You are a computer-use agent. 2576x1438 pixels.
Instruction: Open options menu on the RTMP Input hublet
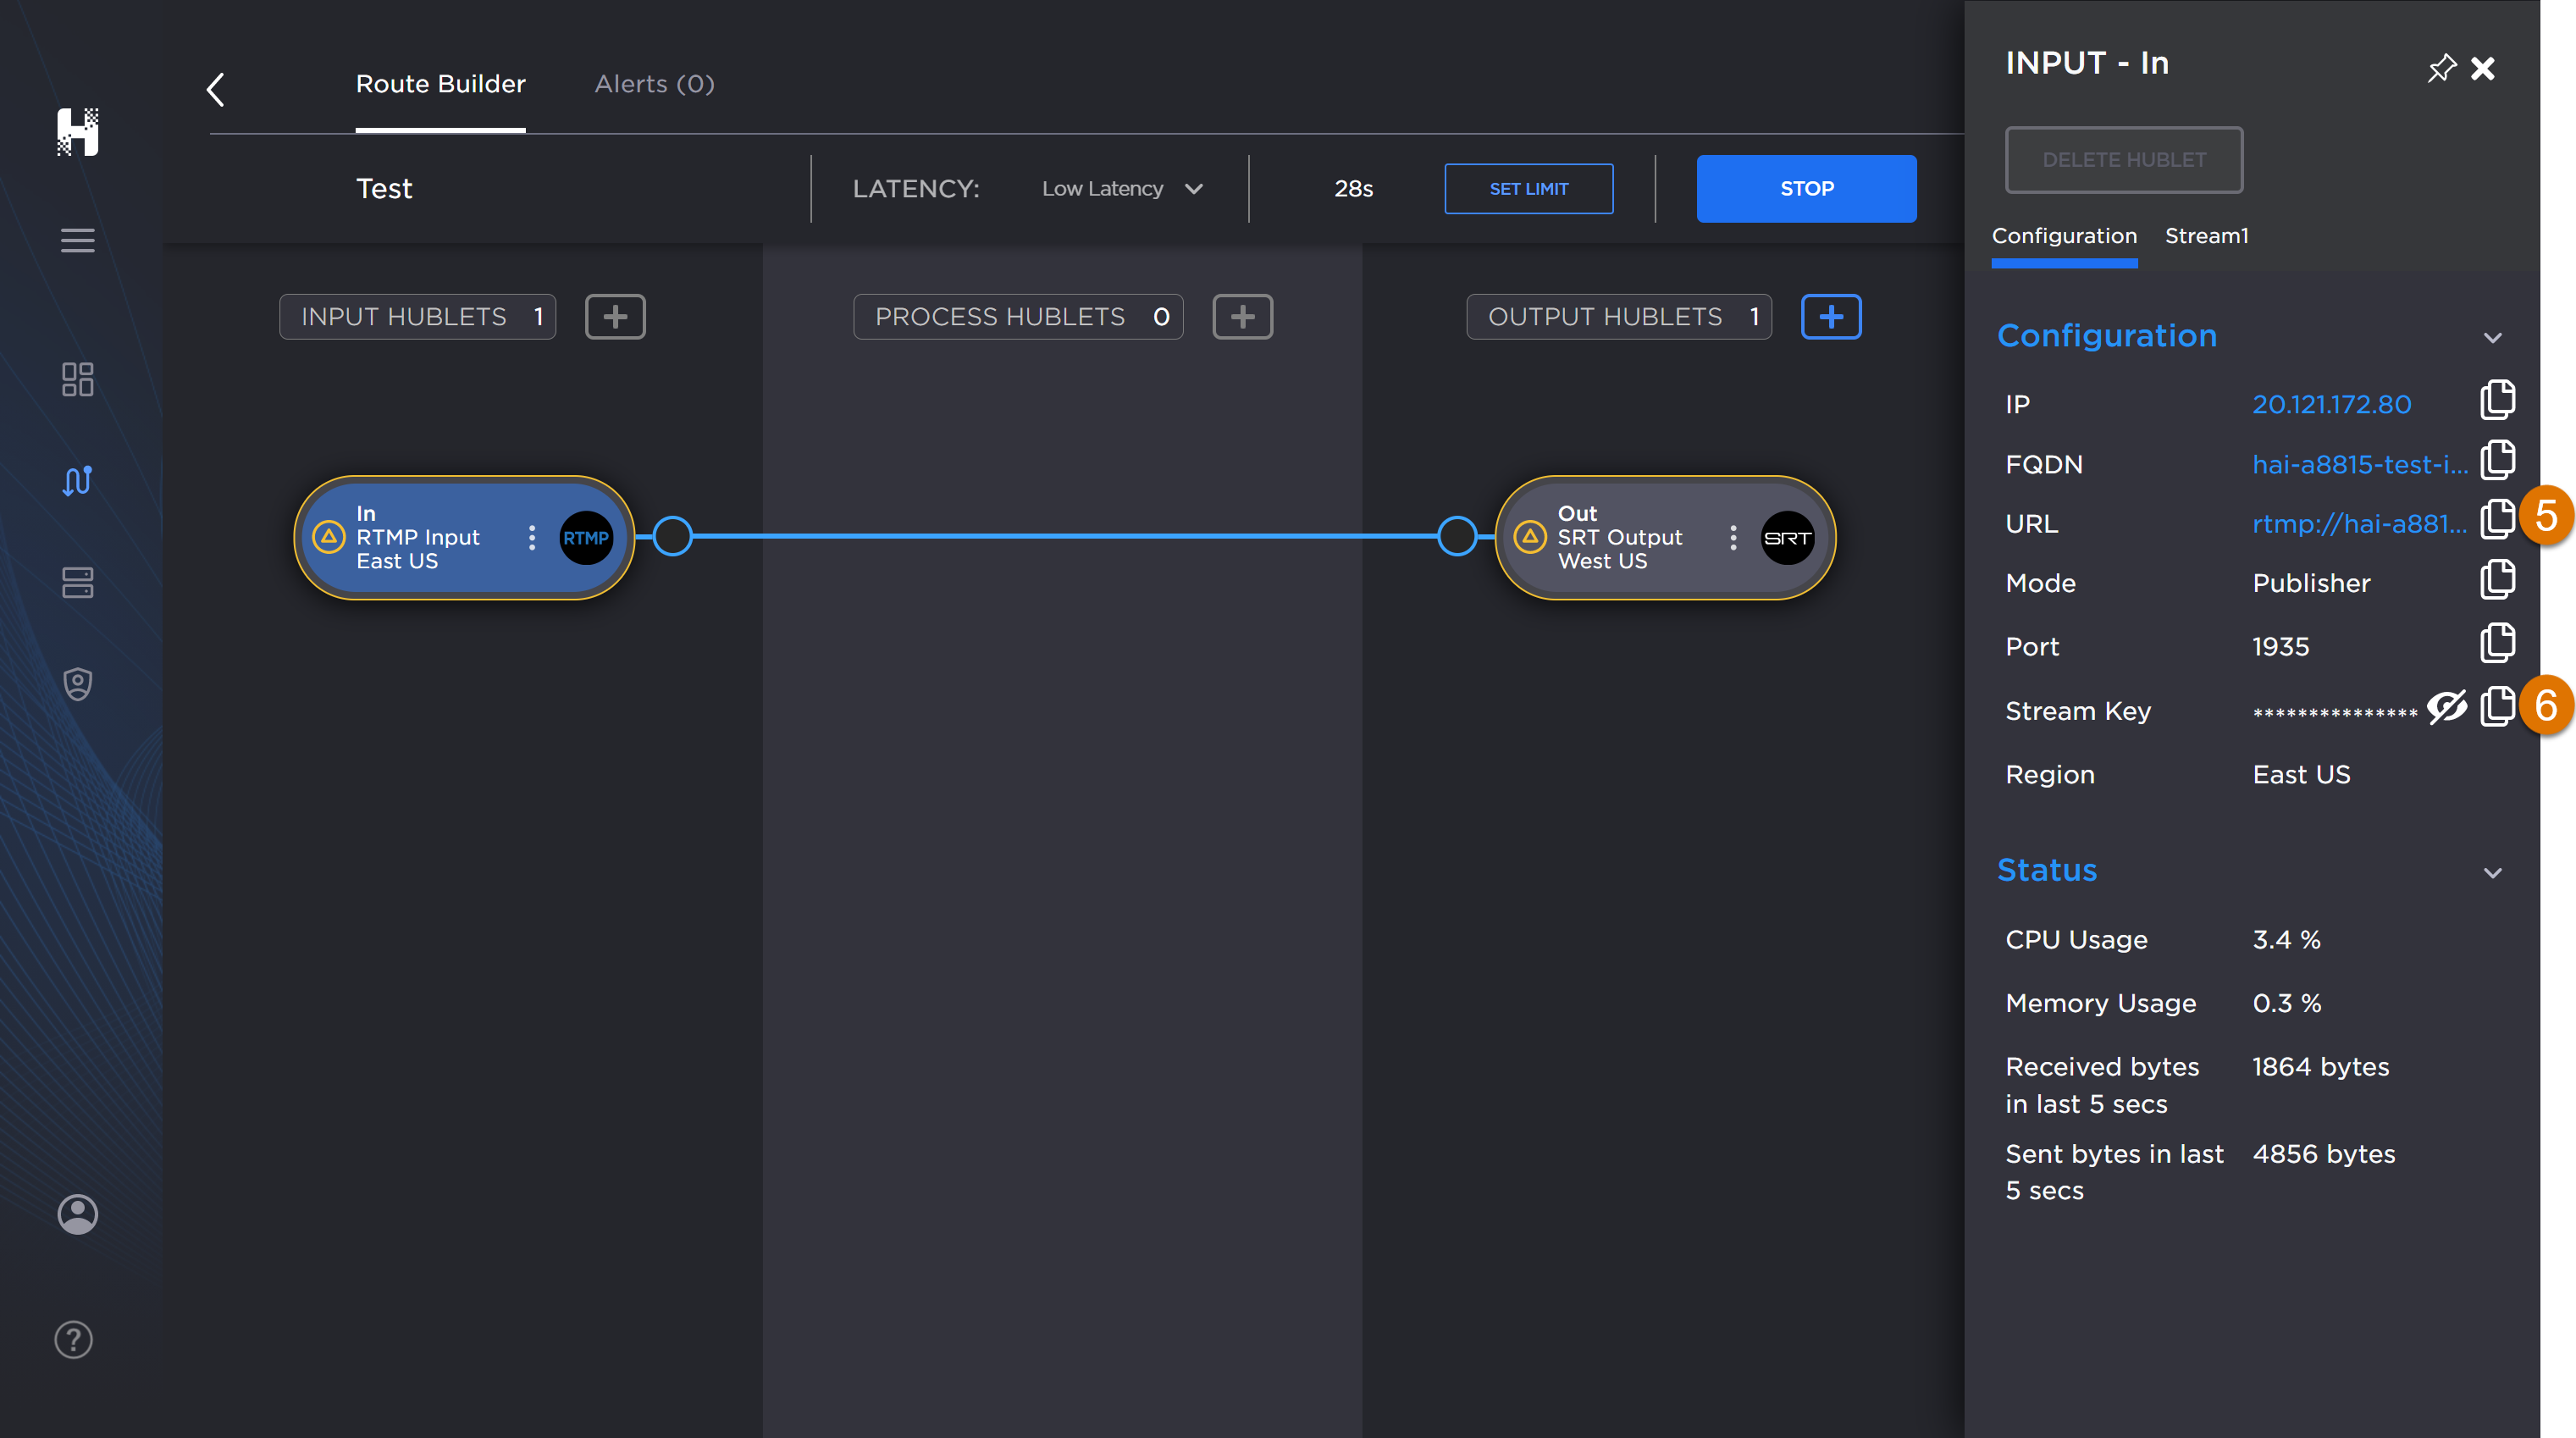532,537
